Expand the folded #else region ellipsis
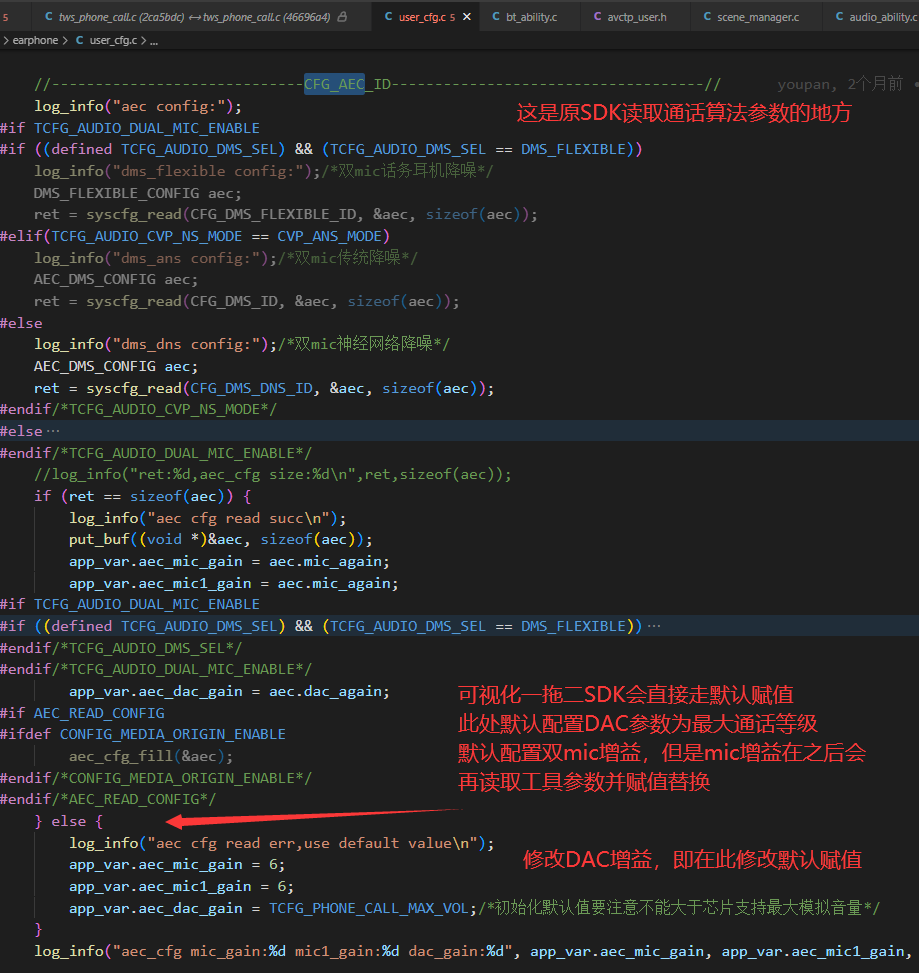The width and height of the screenshot is (919, 973). tap(53, 431)
